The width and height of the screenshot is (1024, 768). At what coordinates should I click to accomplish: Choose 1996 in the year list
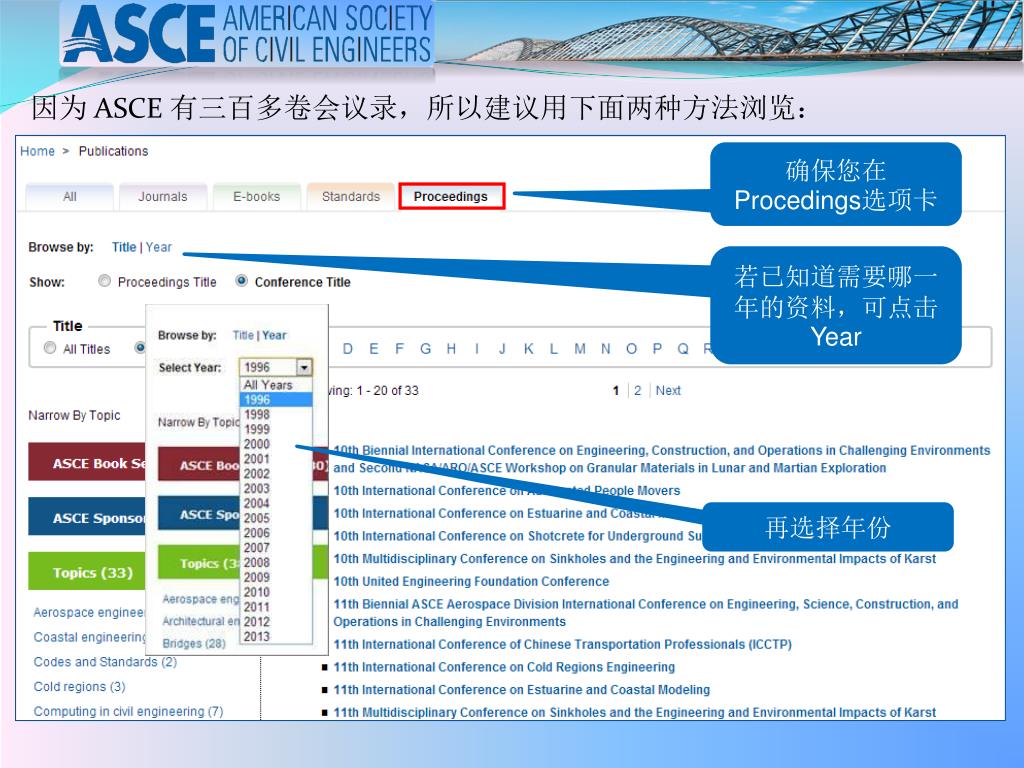pyautogui.click(x=276, y=400)
